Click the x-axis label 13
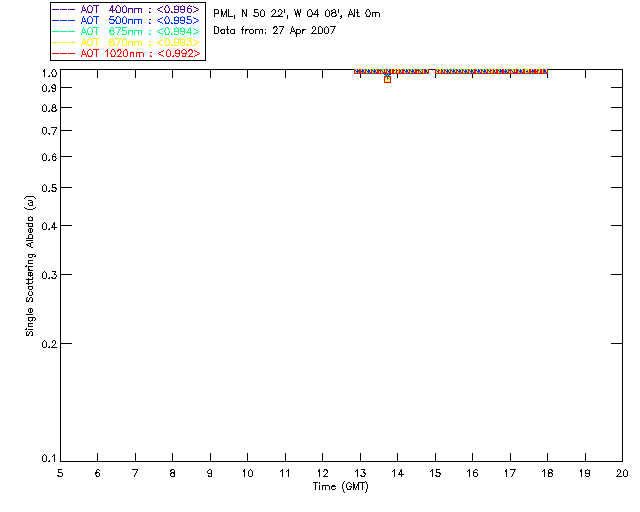640x512 pixels. click(360, 473)
